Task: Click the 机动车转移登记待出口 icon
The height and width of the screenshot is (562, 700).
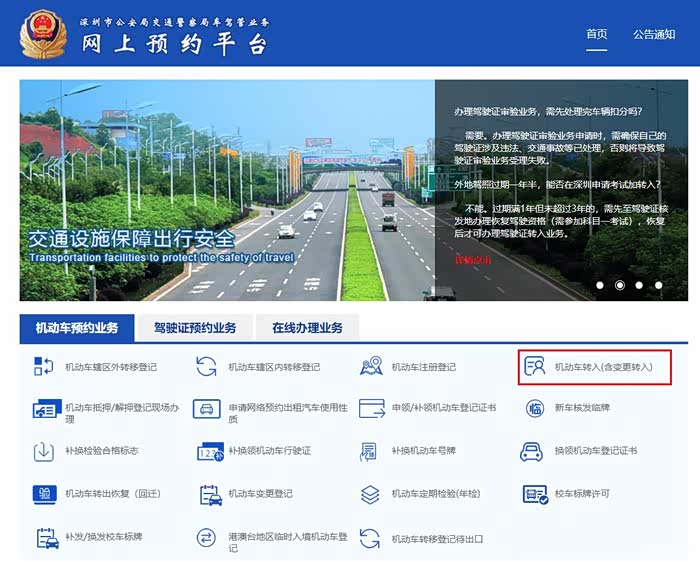Action: pyautogui.click(x=370, y=538)
